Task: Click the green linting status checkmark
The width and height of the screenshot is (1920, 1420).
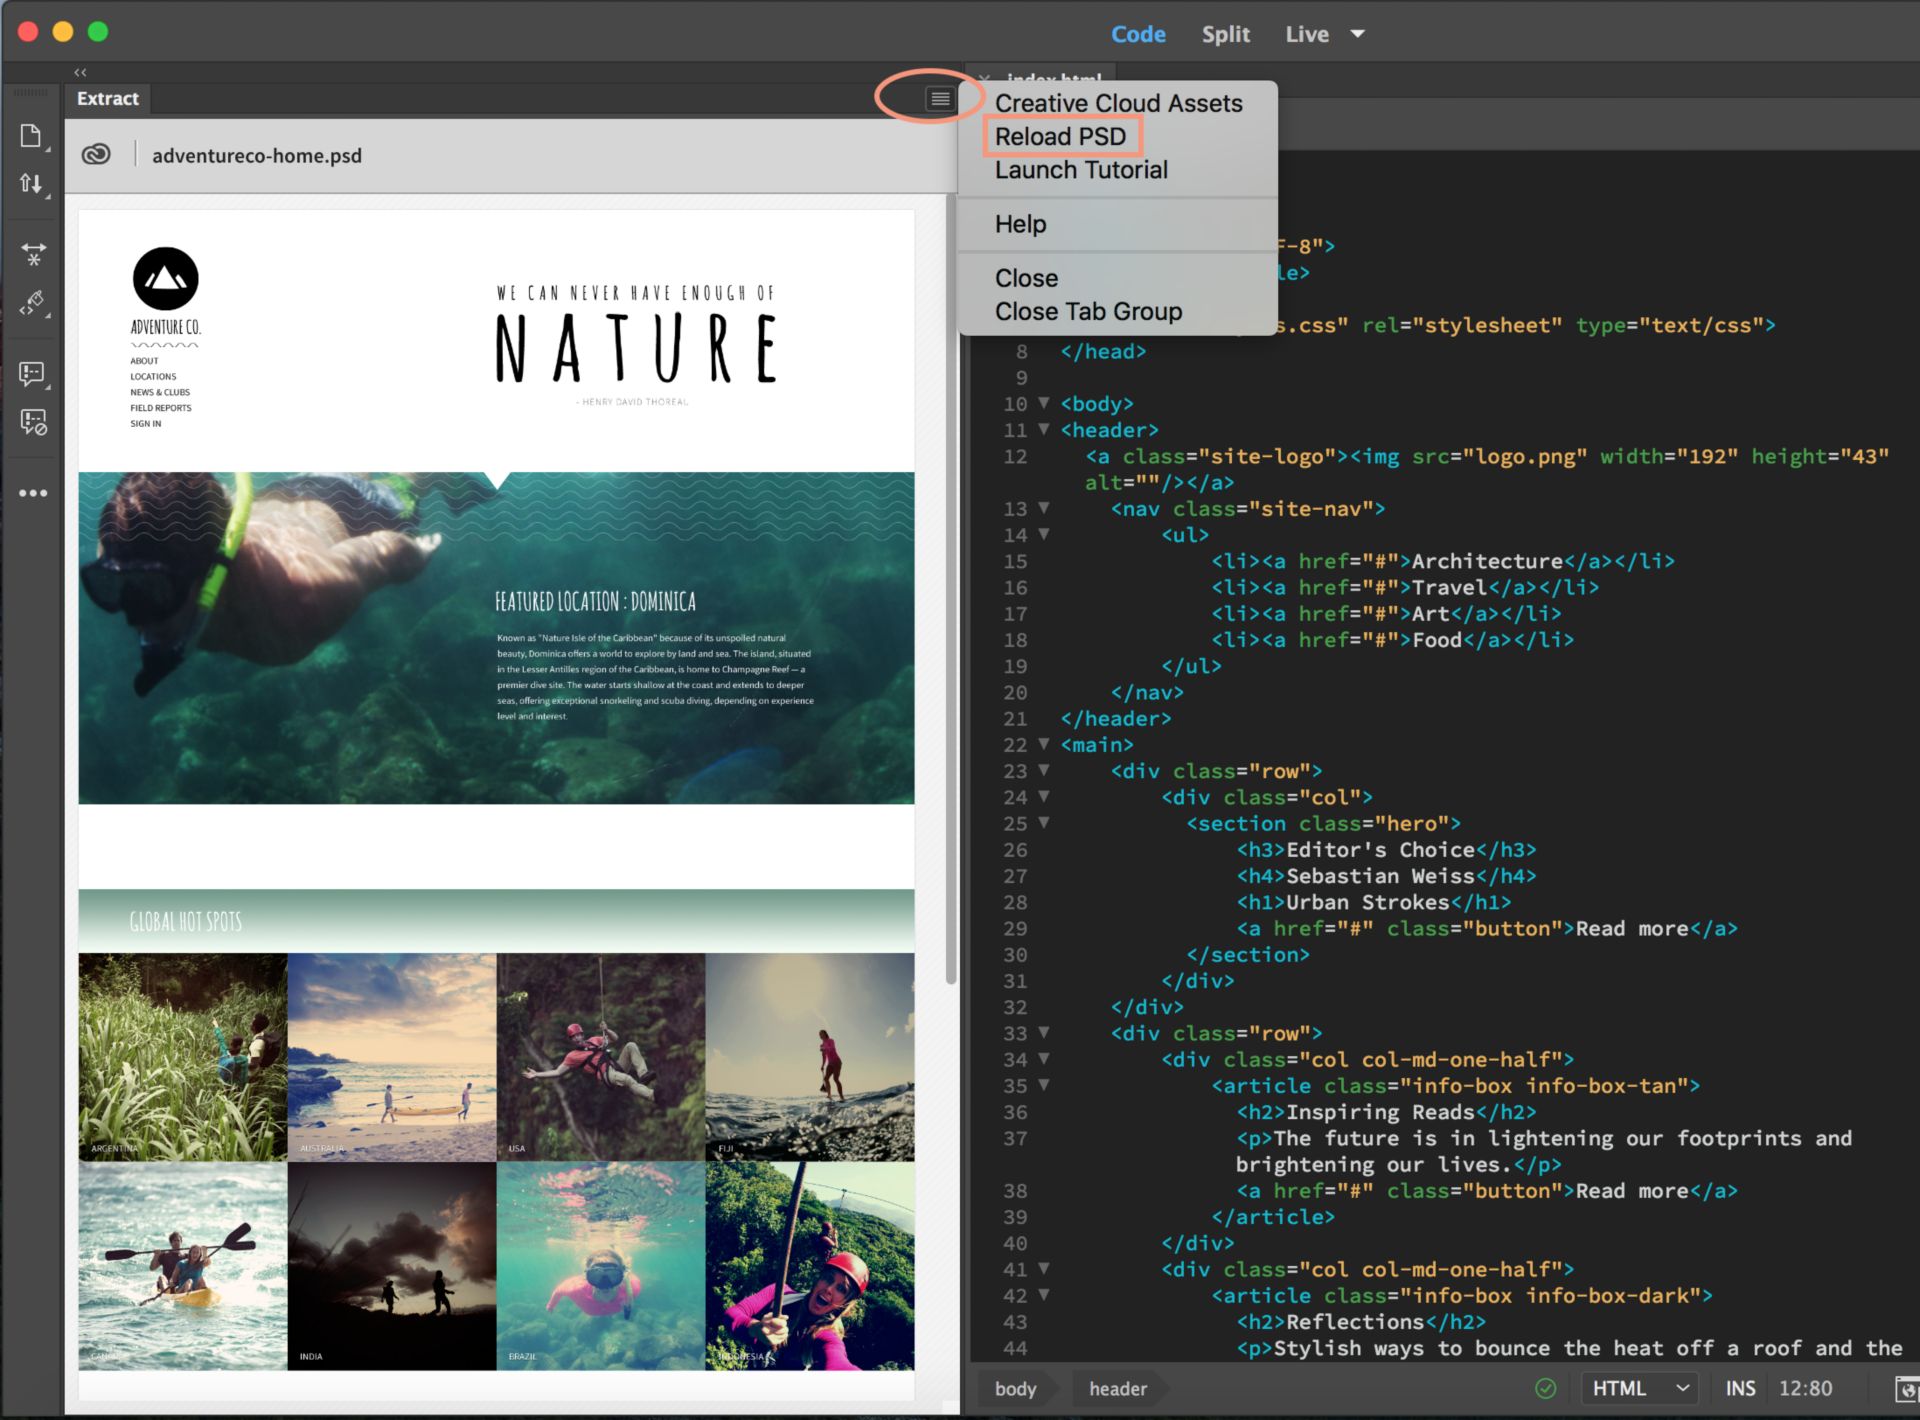Action: pos(1545,1388)
